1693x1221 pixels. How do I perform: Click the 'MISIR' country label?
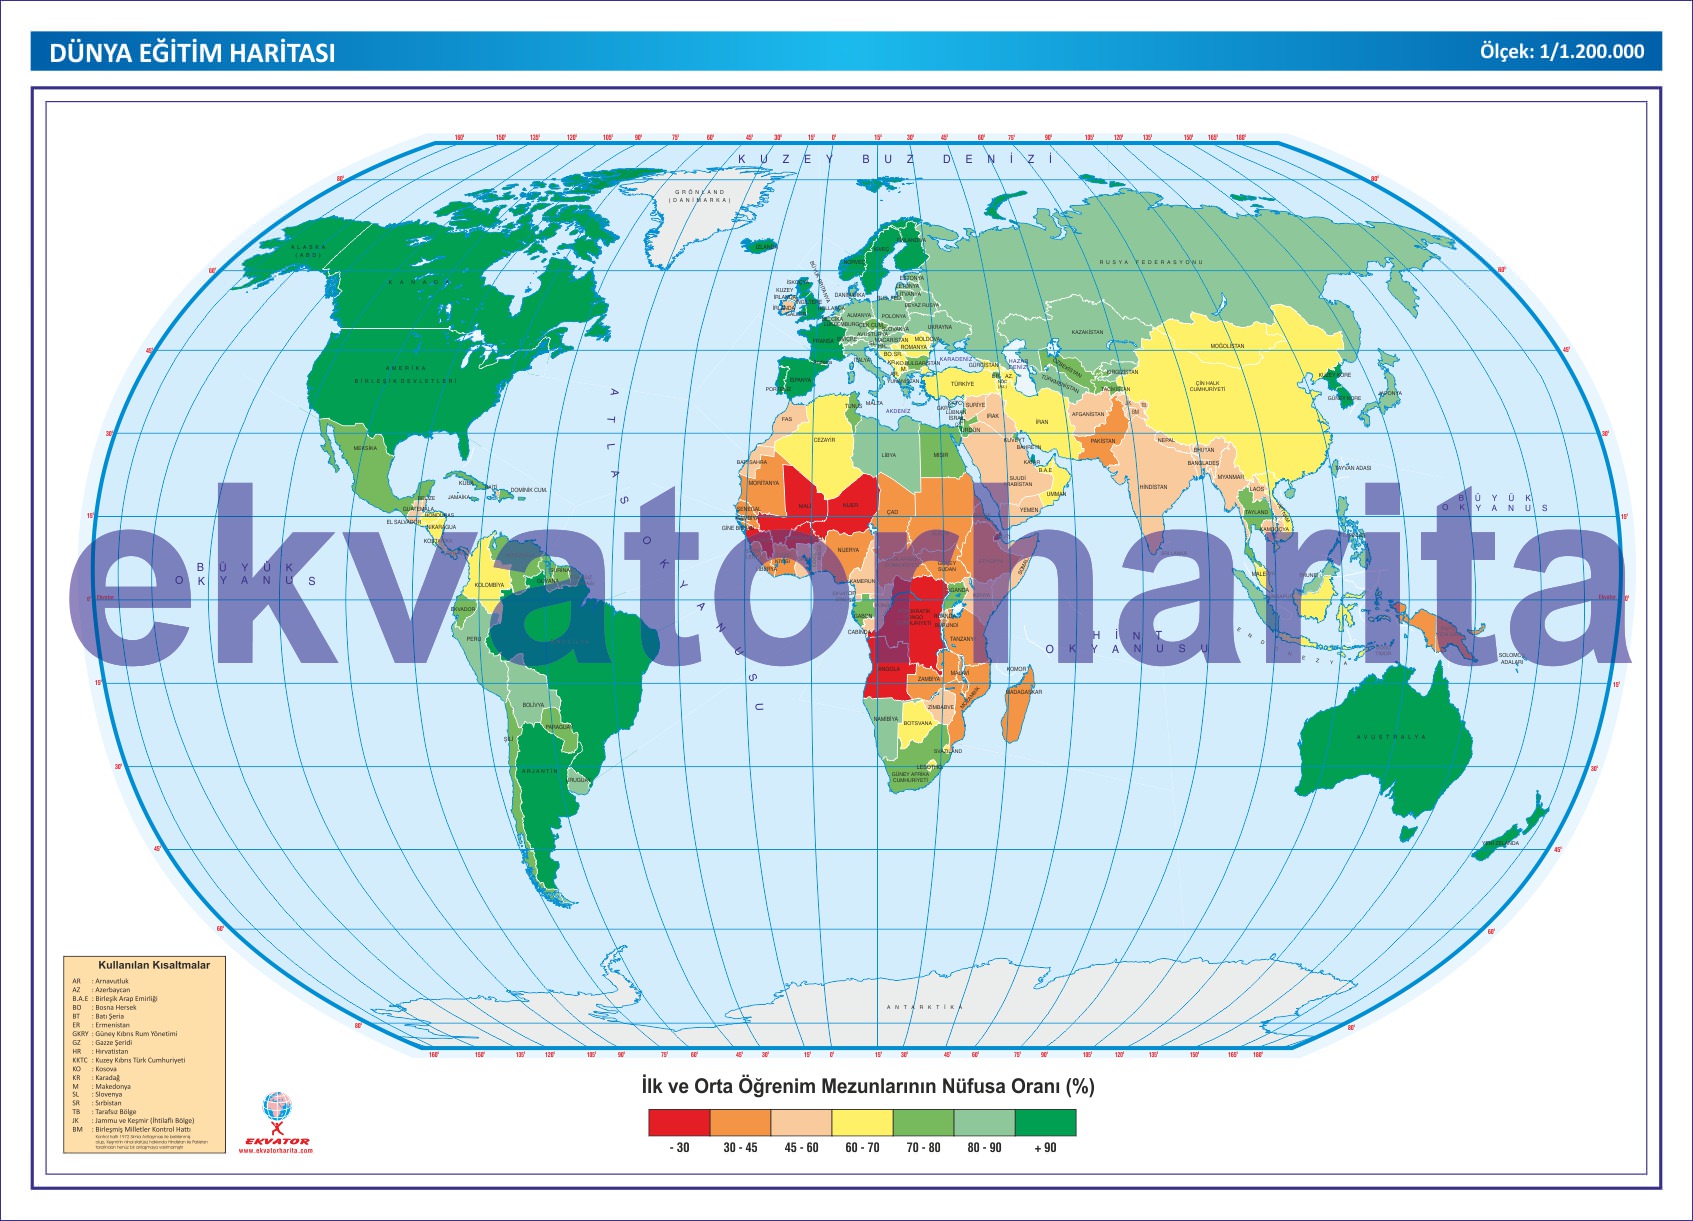pyautogui.click(x=941, y=455)
